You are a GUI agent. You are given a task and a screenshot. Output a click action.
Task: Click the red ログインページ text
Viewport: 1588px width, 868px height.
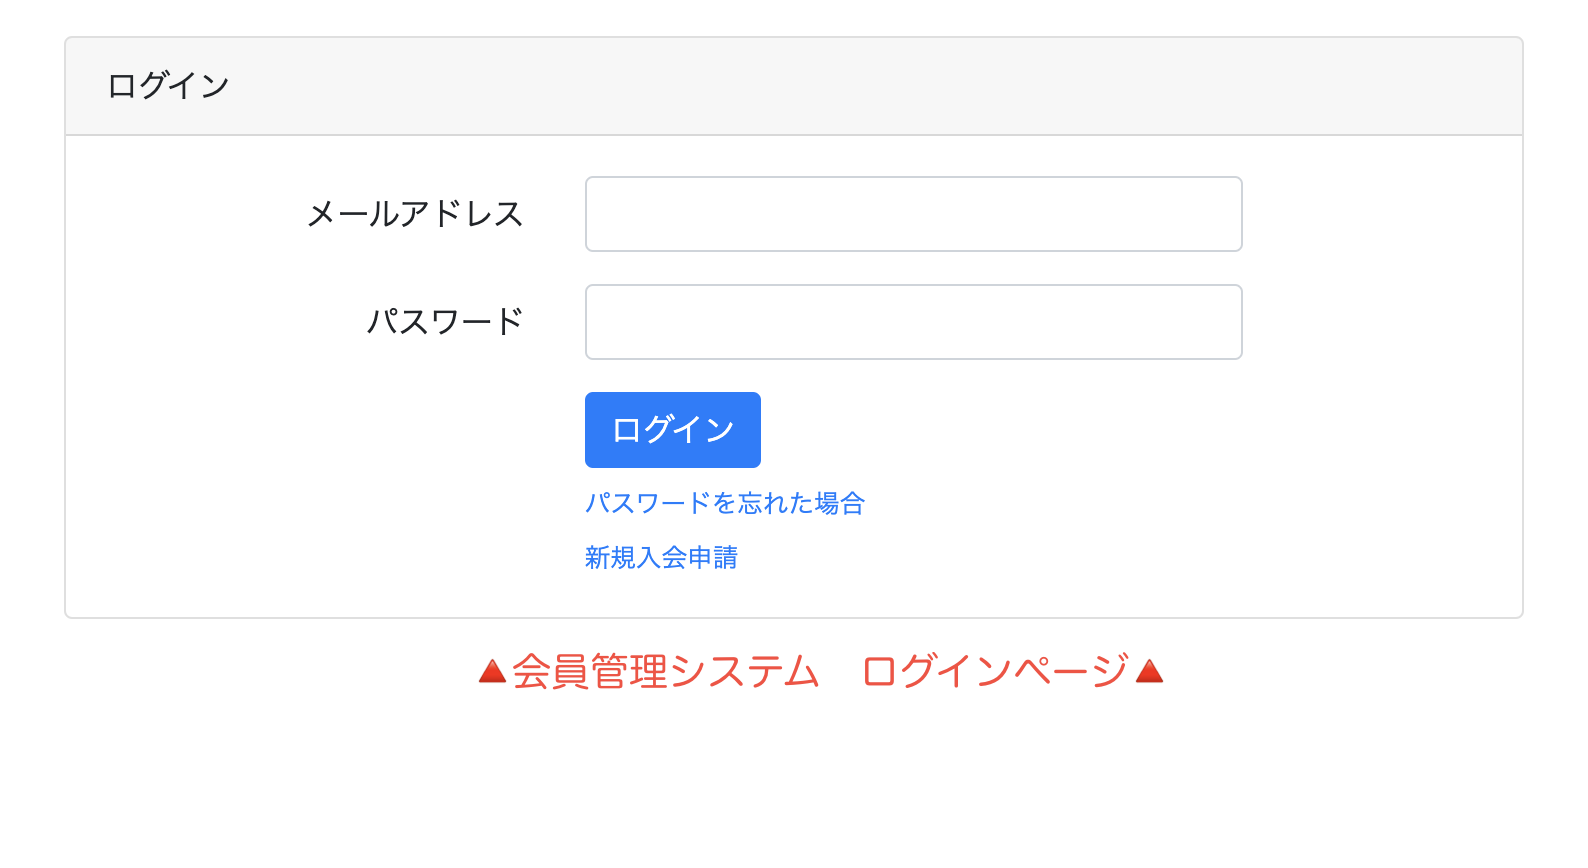tap(995, 671)
